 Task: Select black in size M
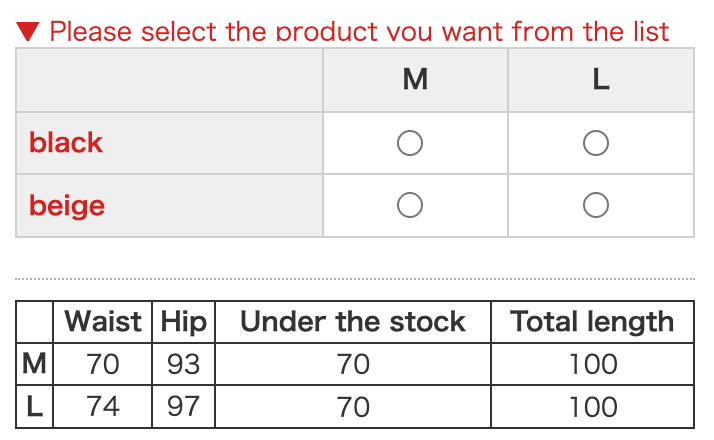click(410, 144)
